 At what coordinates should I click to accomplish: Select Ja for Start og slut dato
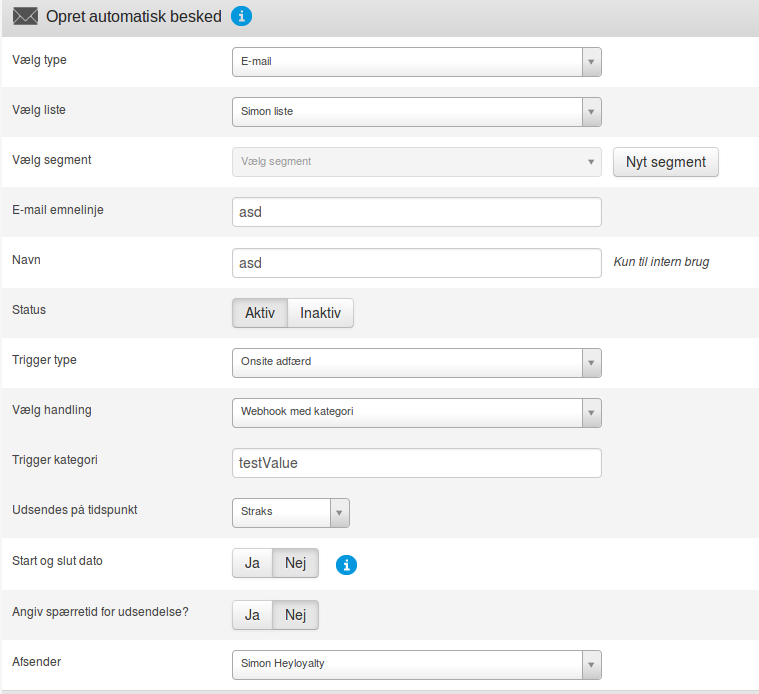coord(252,564)
